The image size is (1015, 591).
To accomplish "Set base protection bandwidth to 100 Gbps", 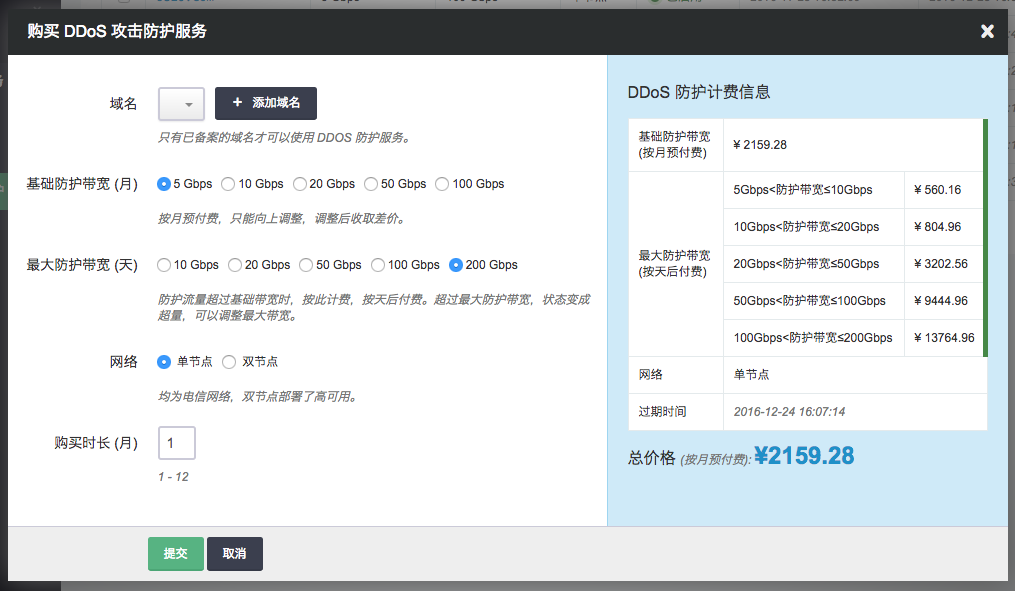I will point(442,184).
